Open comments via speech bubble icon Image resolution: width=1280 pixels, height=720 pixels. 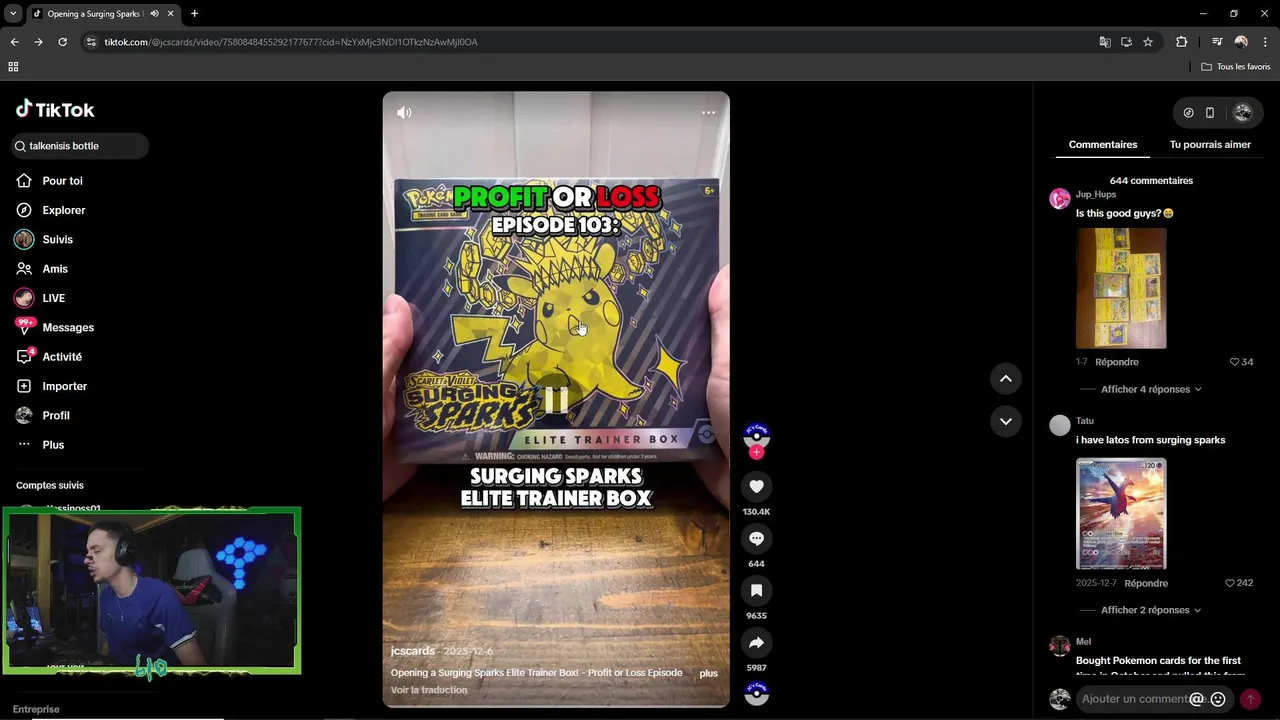coord(756,538)
